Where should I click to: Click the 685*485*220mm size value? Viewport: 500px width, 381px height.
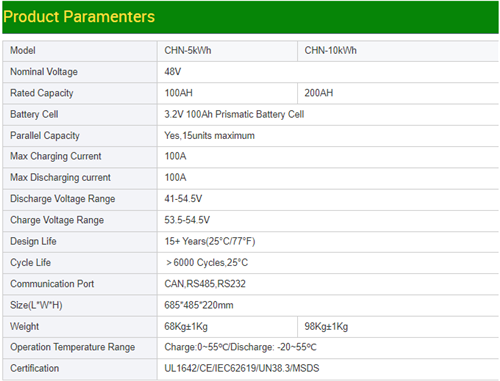[199, 305]
